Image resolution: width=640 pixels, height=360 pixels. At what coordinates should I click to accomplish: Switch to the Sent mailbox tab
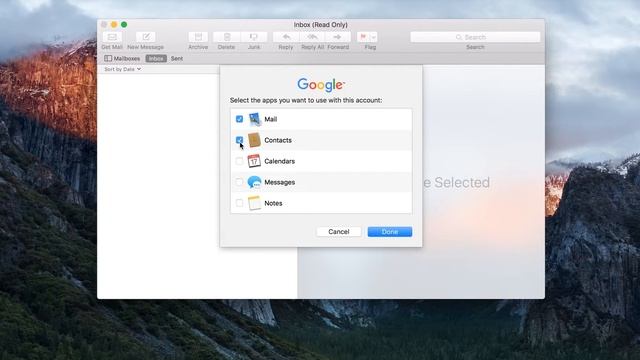click(177, 59)
